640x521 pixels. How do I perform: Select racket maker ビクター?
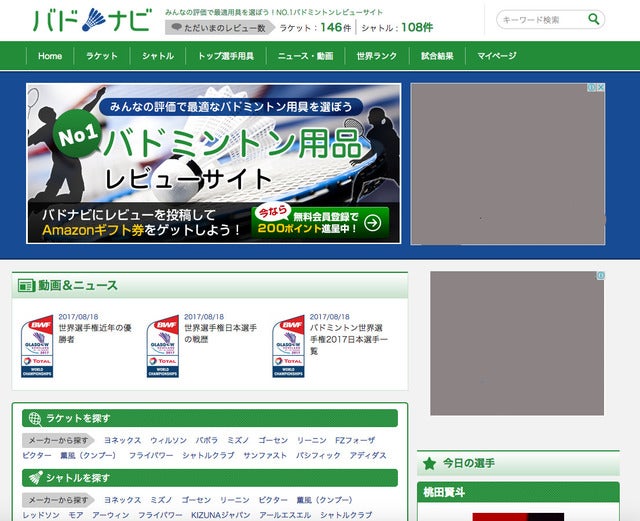[37, 455]
